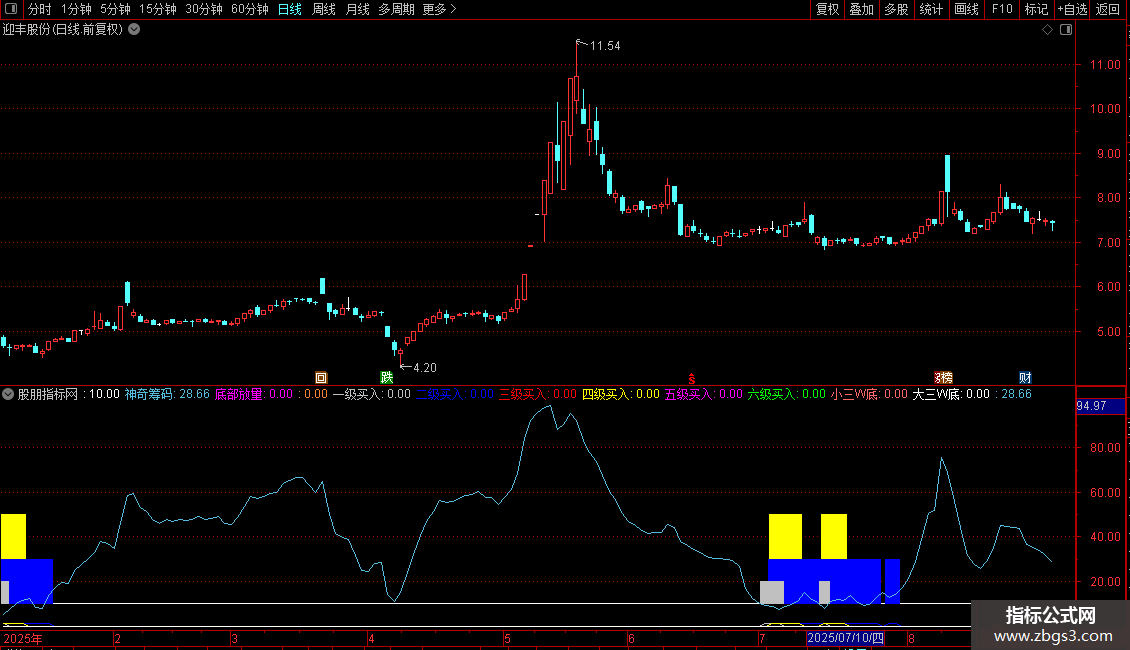This screenshot has width=1130, height=650.
Task: Open the 统计 statistics button
Action: coord(931,9)
